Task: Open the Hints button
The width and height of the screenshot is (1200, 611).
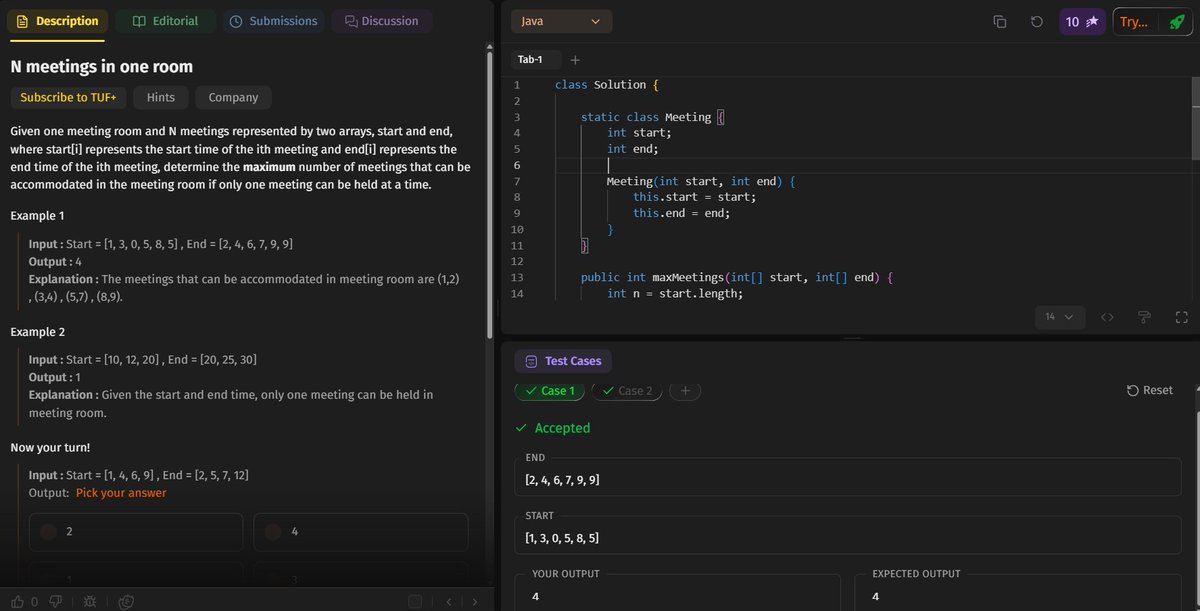Action: (161, 97)
